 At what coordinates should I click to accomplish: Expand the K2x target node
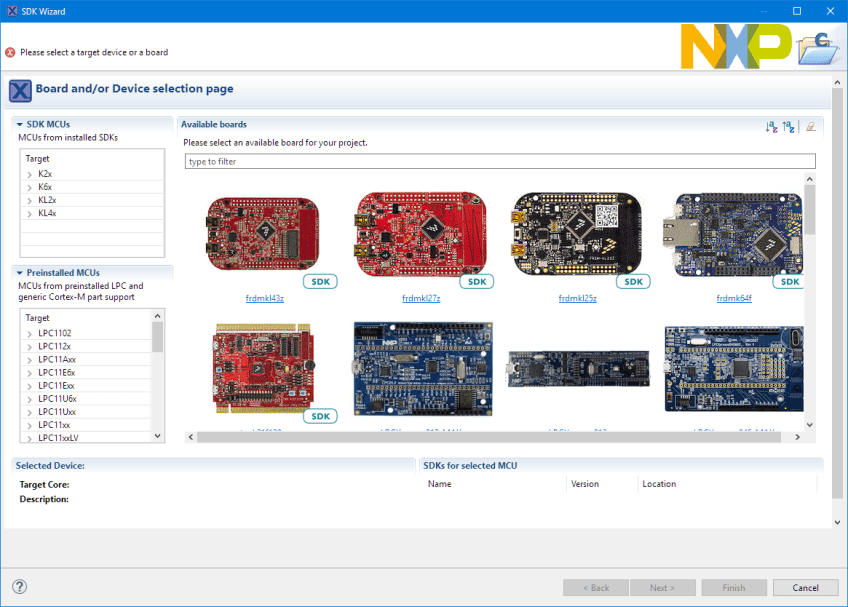(30, 174)
